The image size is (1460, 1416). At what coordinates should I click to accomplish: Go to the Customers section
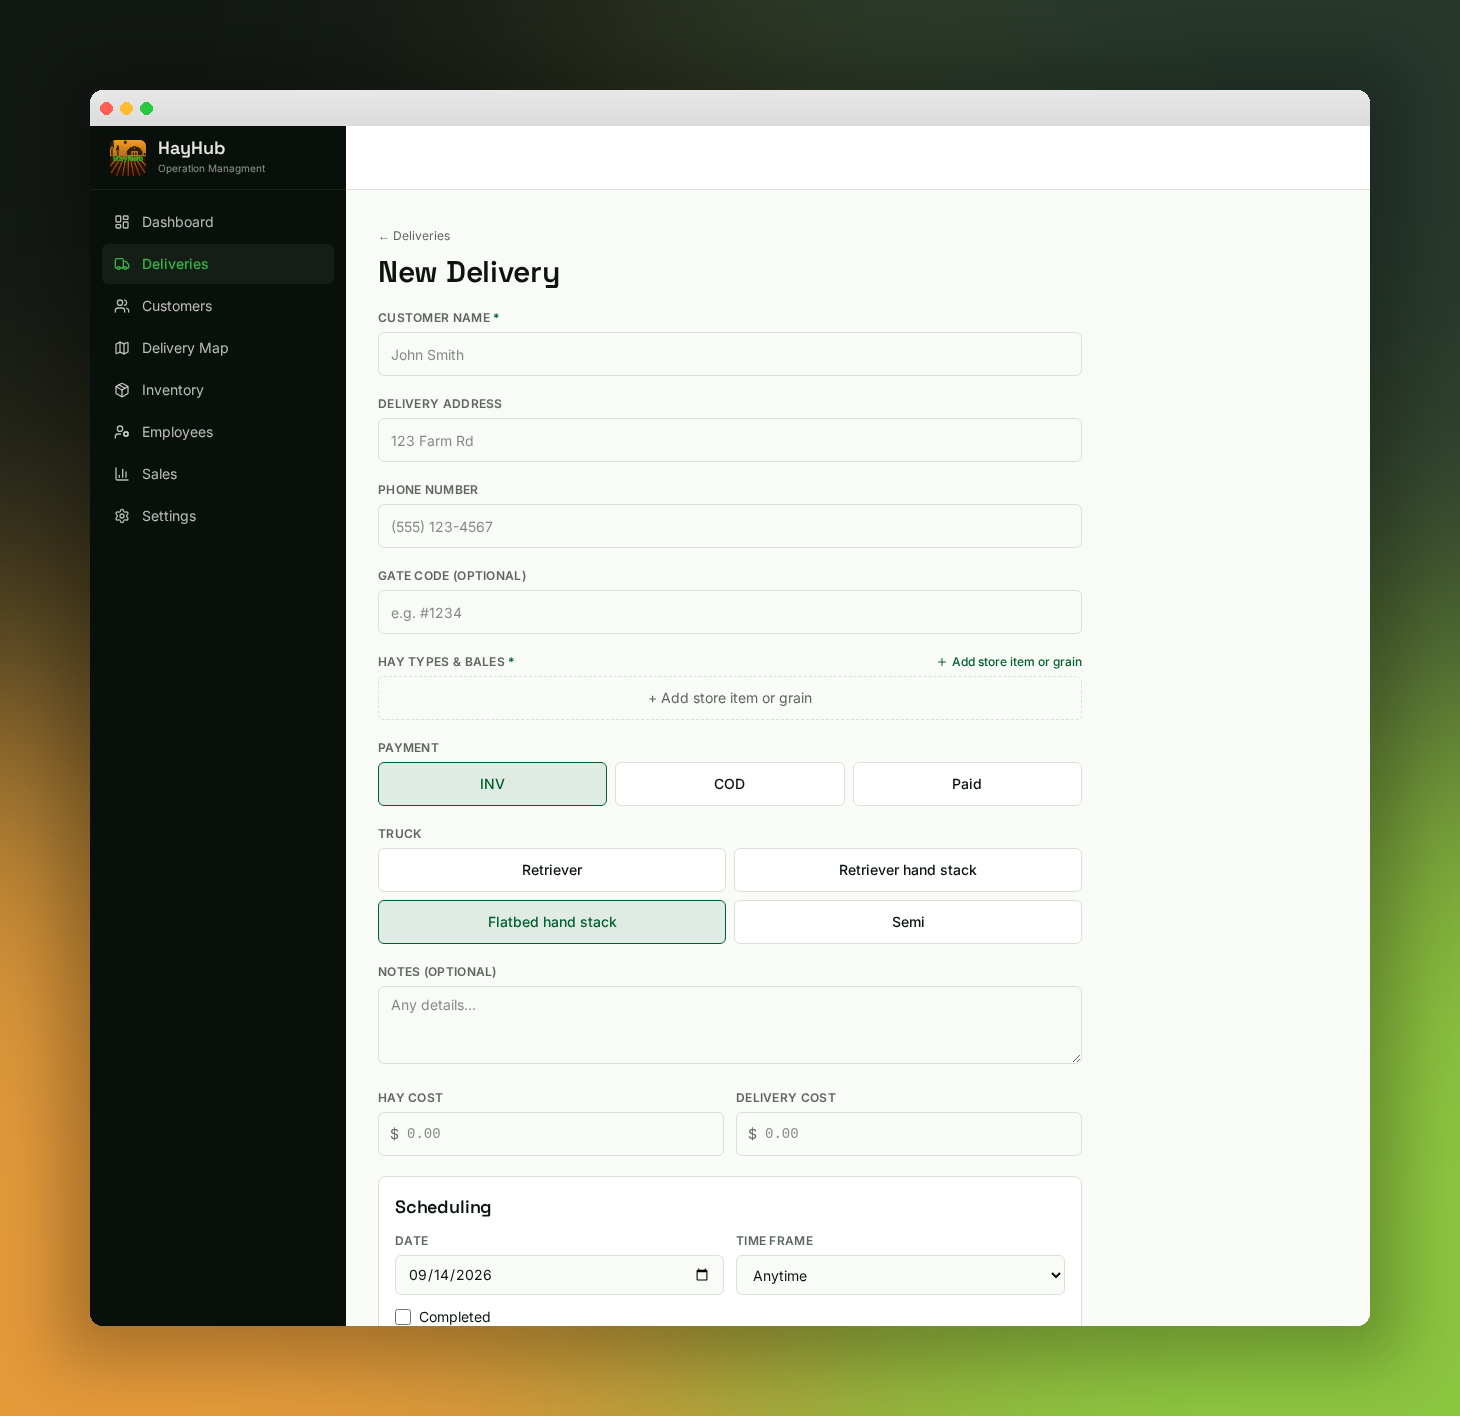218,306
